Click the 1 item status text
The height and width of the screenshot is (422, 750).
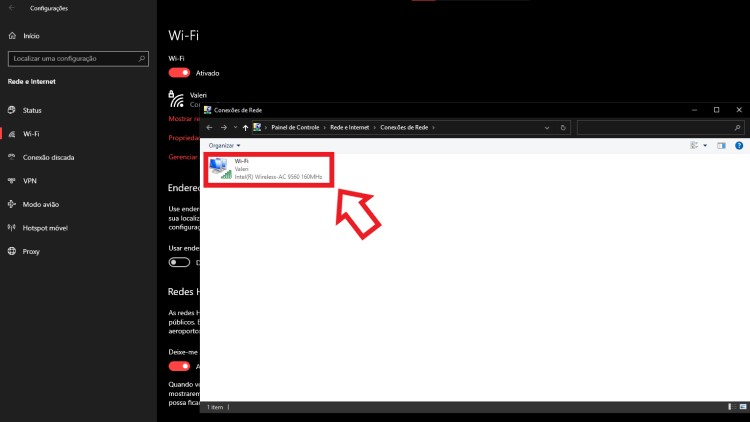[x=215, y=407]
